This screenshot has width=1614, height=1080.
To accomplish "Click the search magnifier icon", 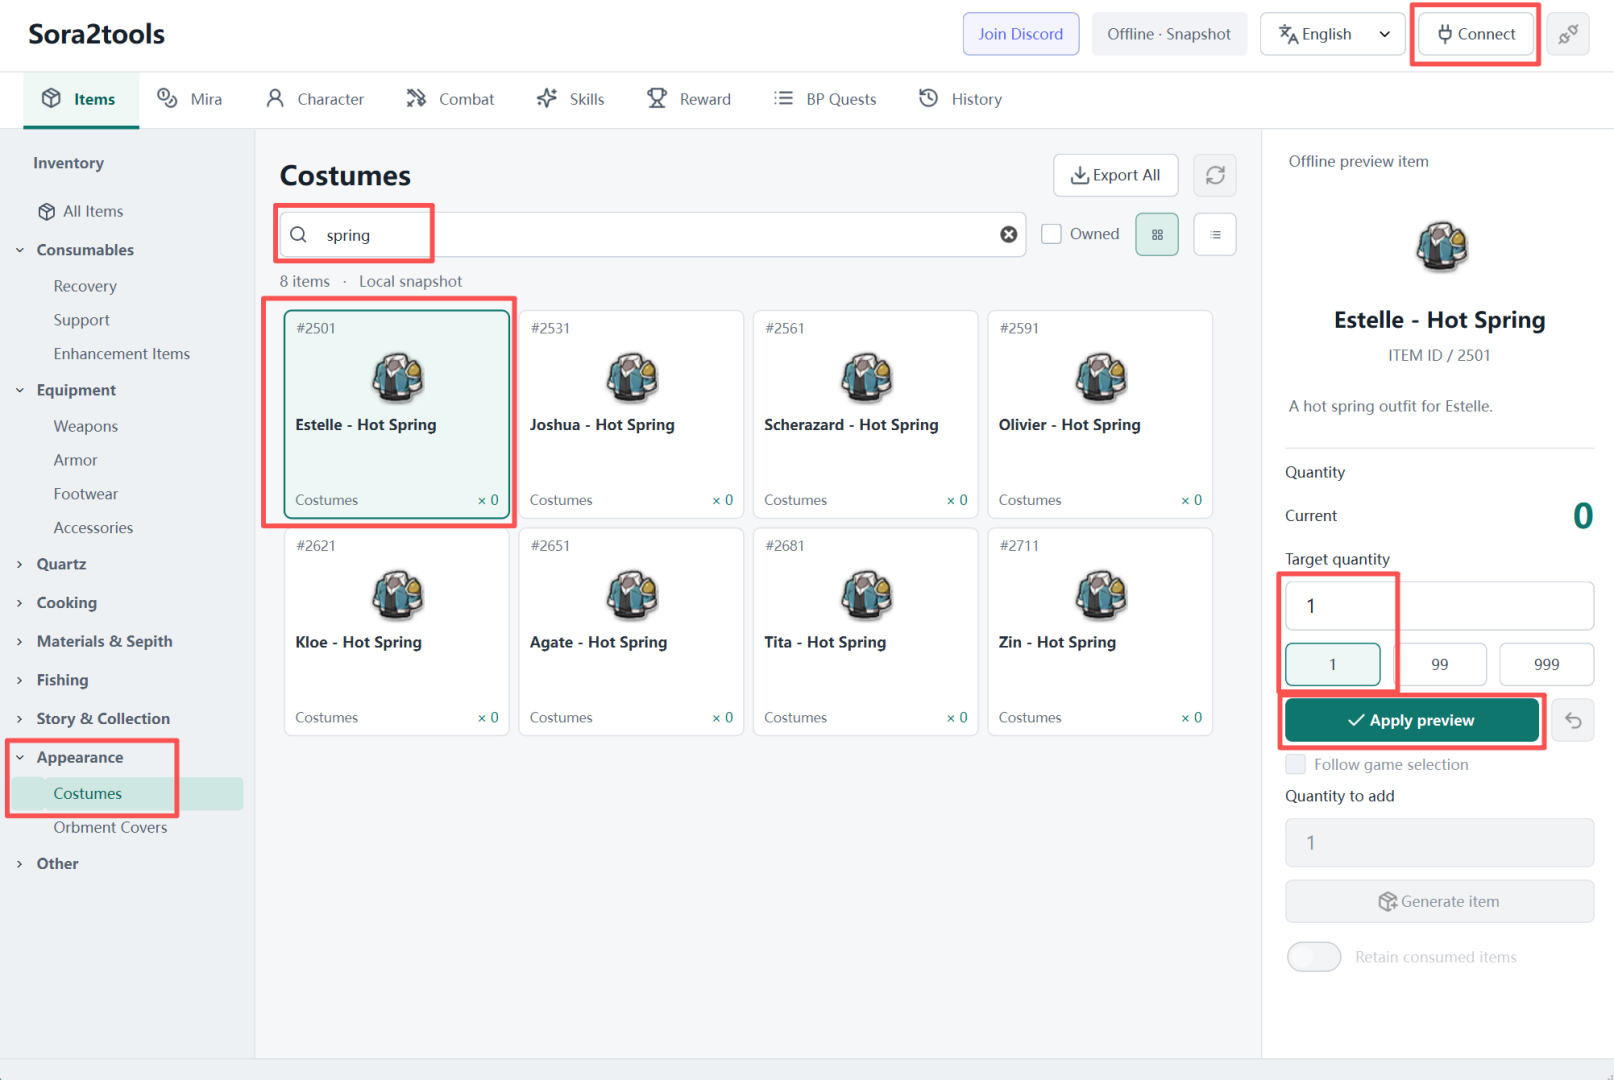I will [298, 235].
